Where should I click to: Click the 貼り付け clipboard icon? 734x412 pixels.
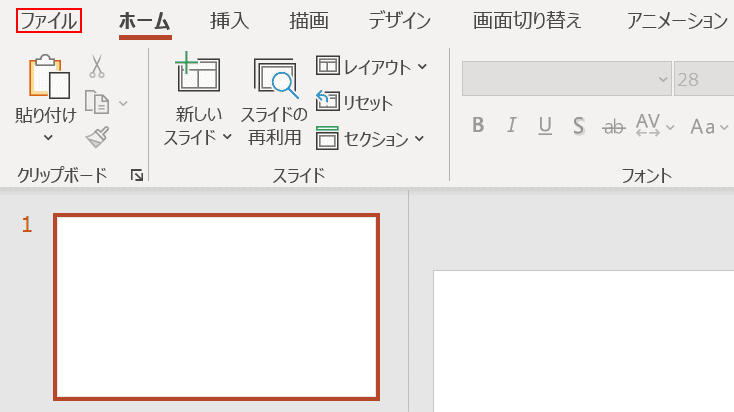tap(49, 77)
